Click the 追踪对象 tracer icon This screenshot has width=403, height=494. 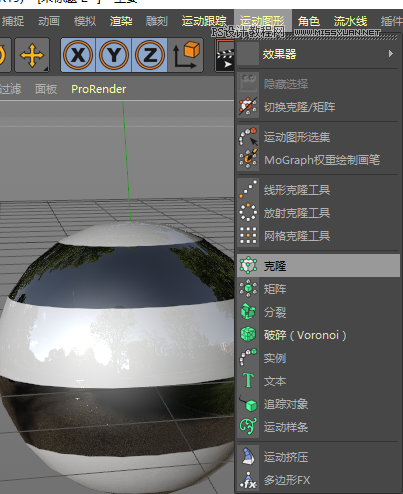coord(248,403)
